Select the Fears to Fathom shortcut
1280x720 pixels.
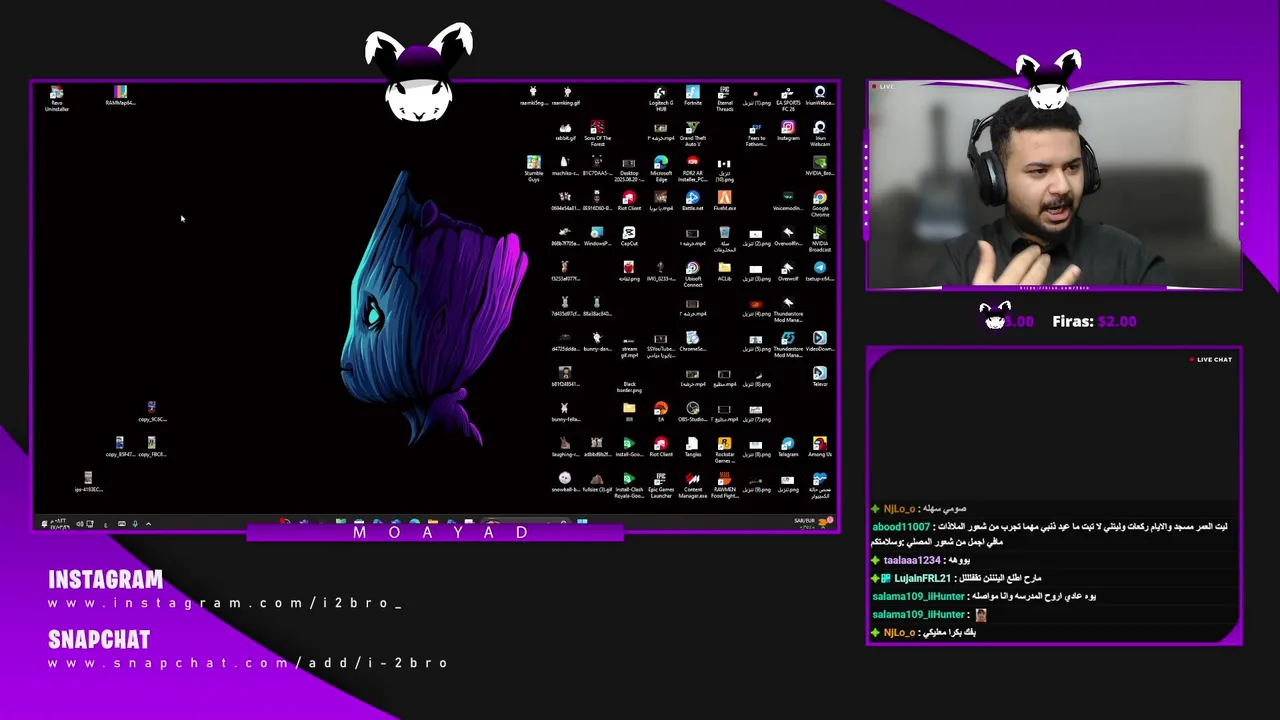[756, 134]
